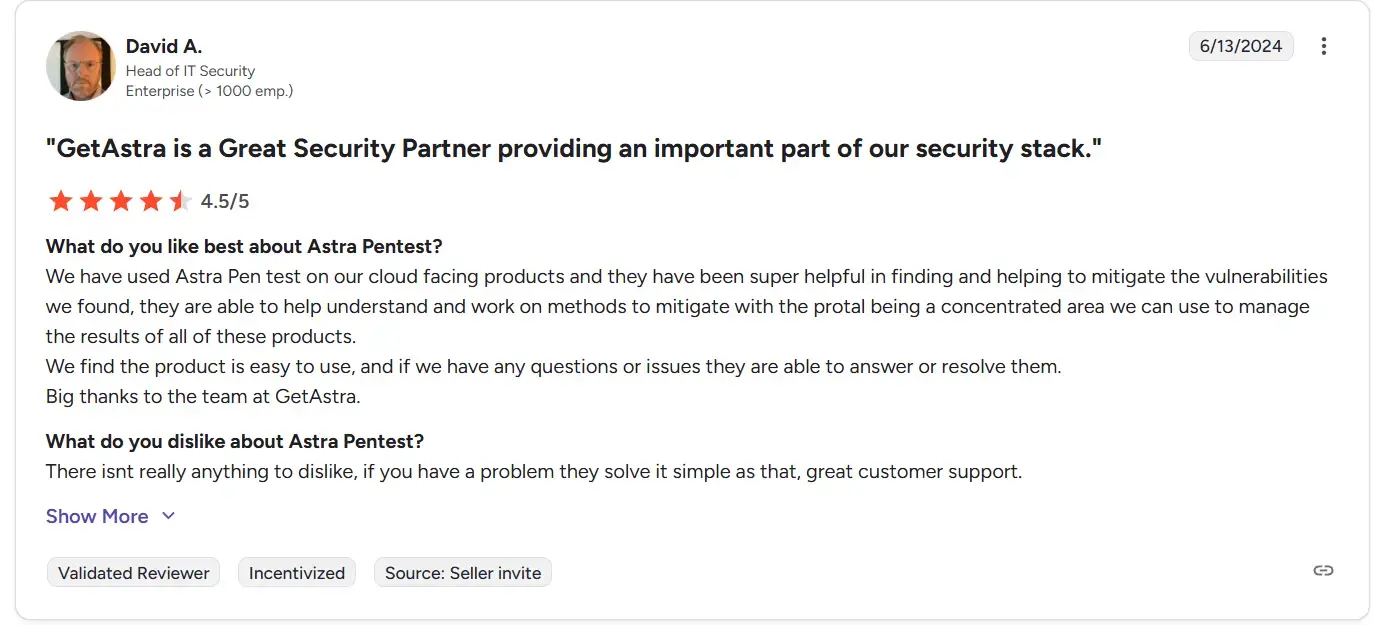Click the Enterprise (> 1000 emp.) label

coord(209,90)
